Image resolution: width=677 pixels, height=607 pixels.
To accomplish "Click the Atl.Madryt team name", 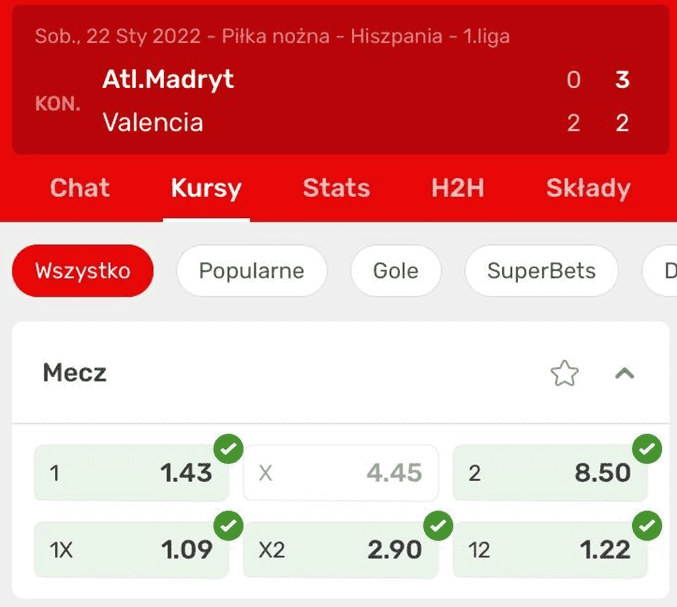I will point(168,79).
